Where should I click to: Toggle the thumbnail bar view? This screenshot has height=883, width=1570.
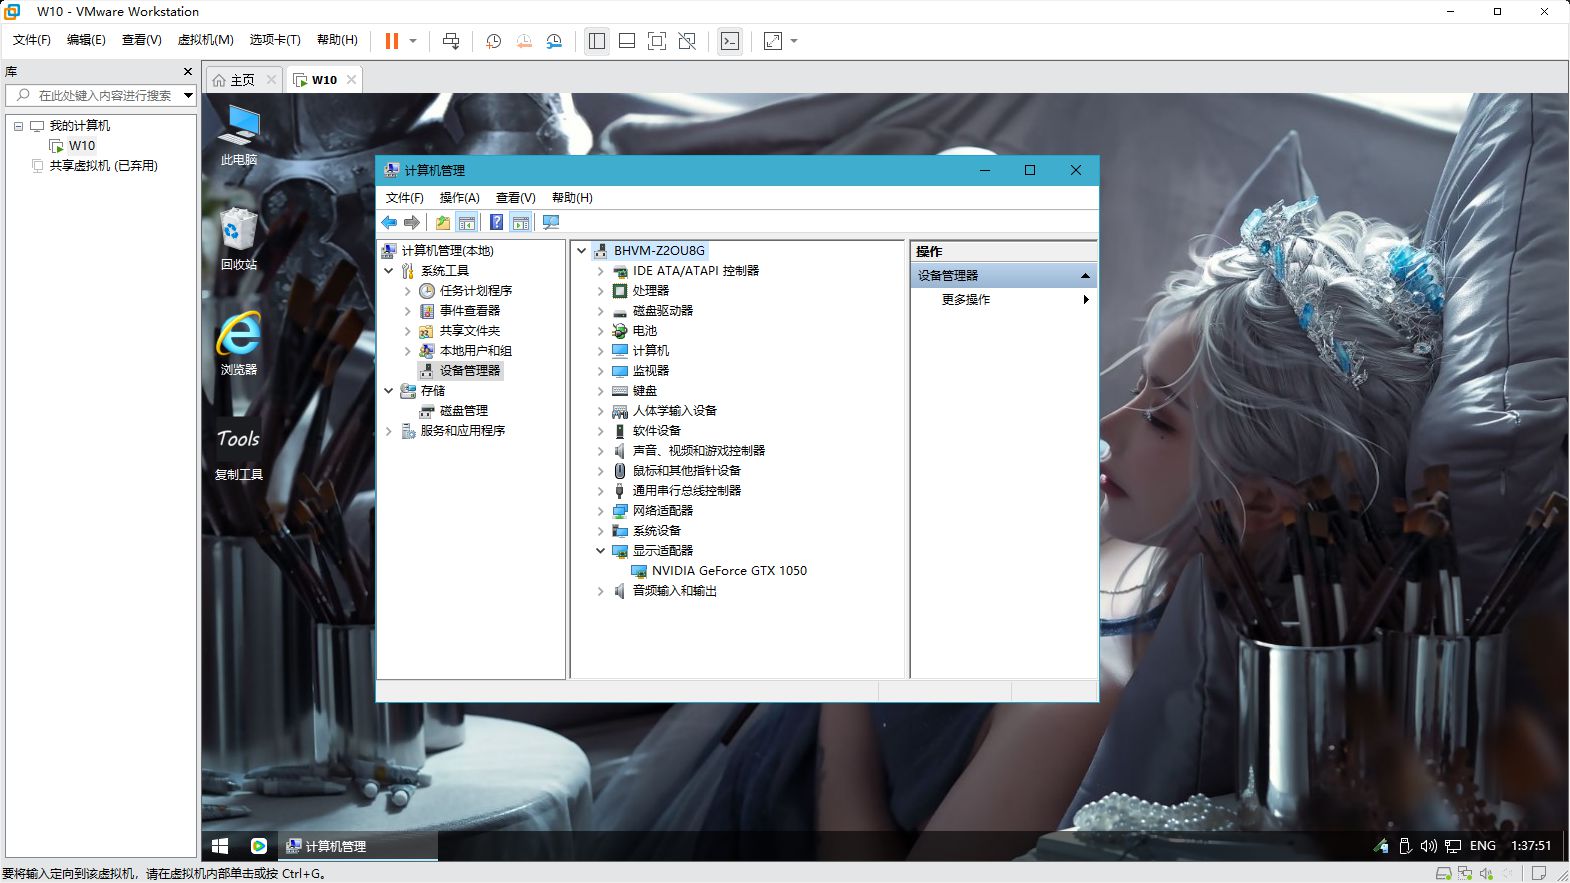[x=627, y=41]
